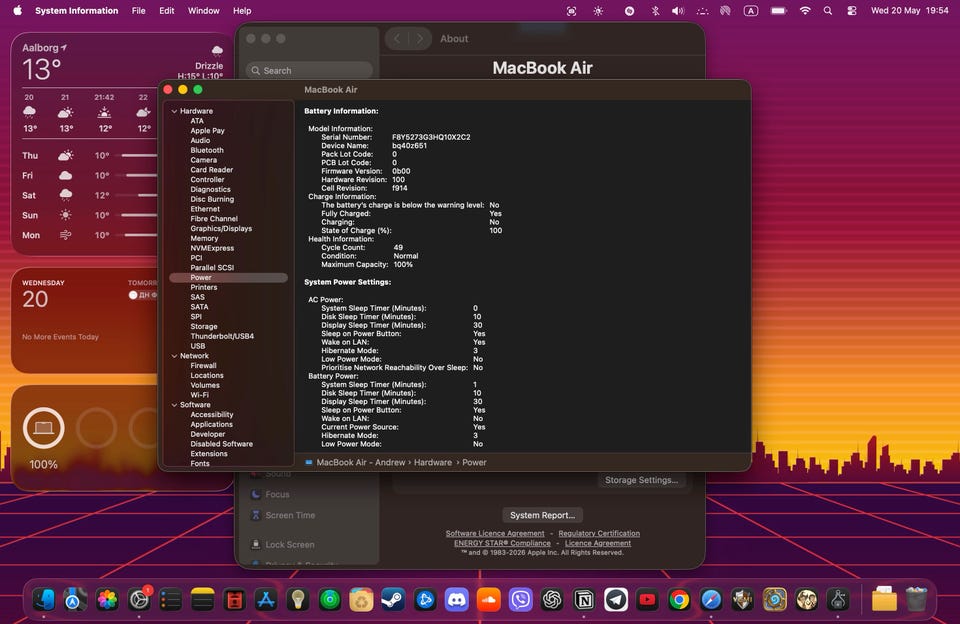Click the Search field in System Settings
The height and width of the screenshot is (624, 960).
(309, 70)
